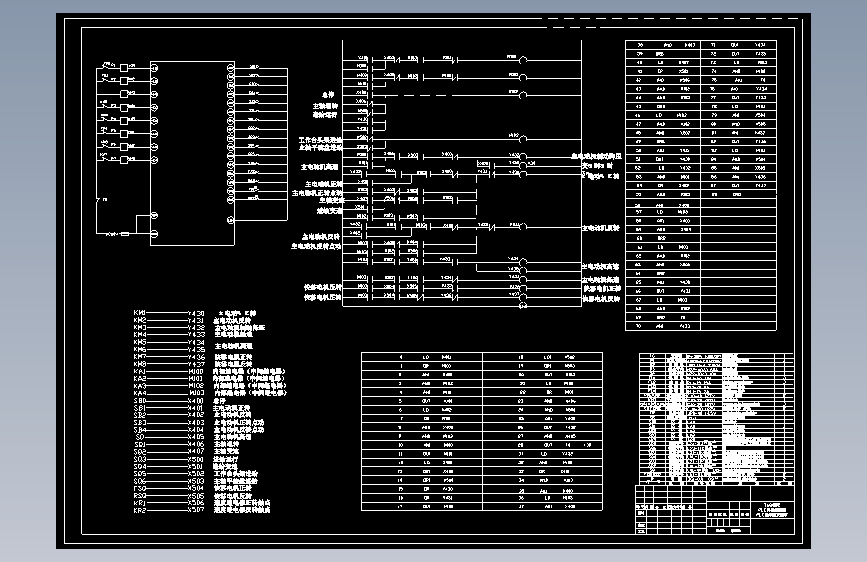Select the Y436 output address

[x=196, y=357]
